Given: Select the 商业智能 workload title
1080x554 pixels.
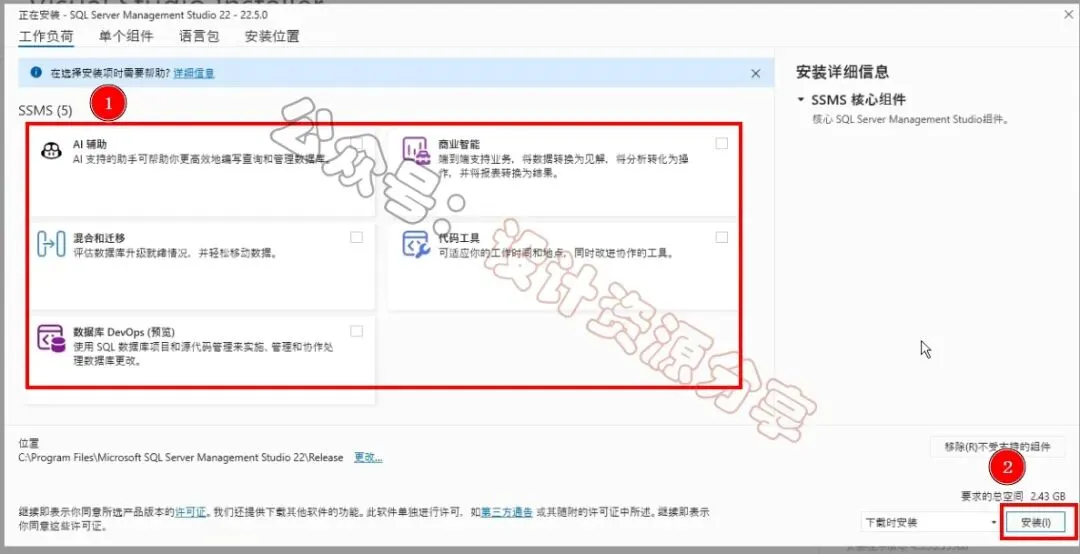Looking at the screenshot, I should point(459,145).
